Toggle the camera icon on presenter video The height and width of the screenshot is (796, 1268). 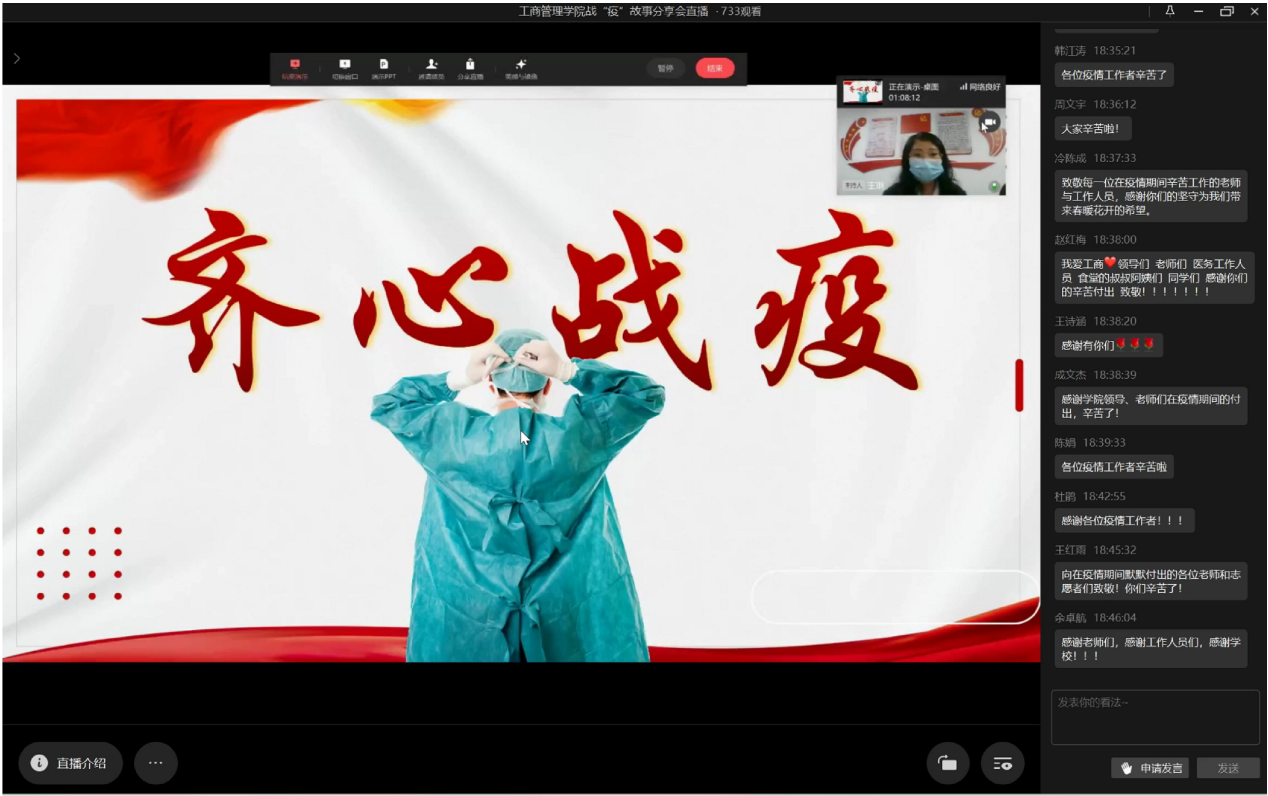(989, 123)
